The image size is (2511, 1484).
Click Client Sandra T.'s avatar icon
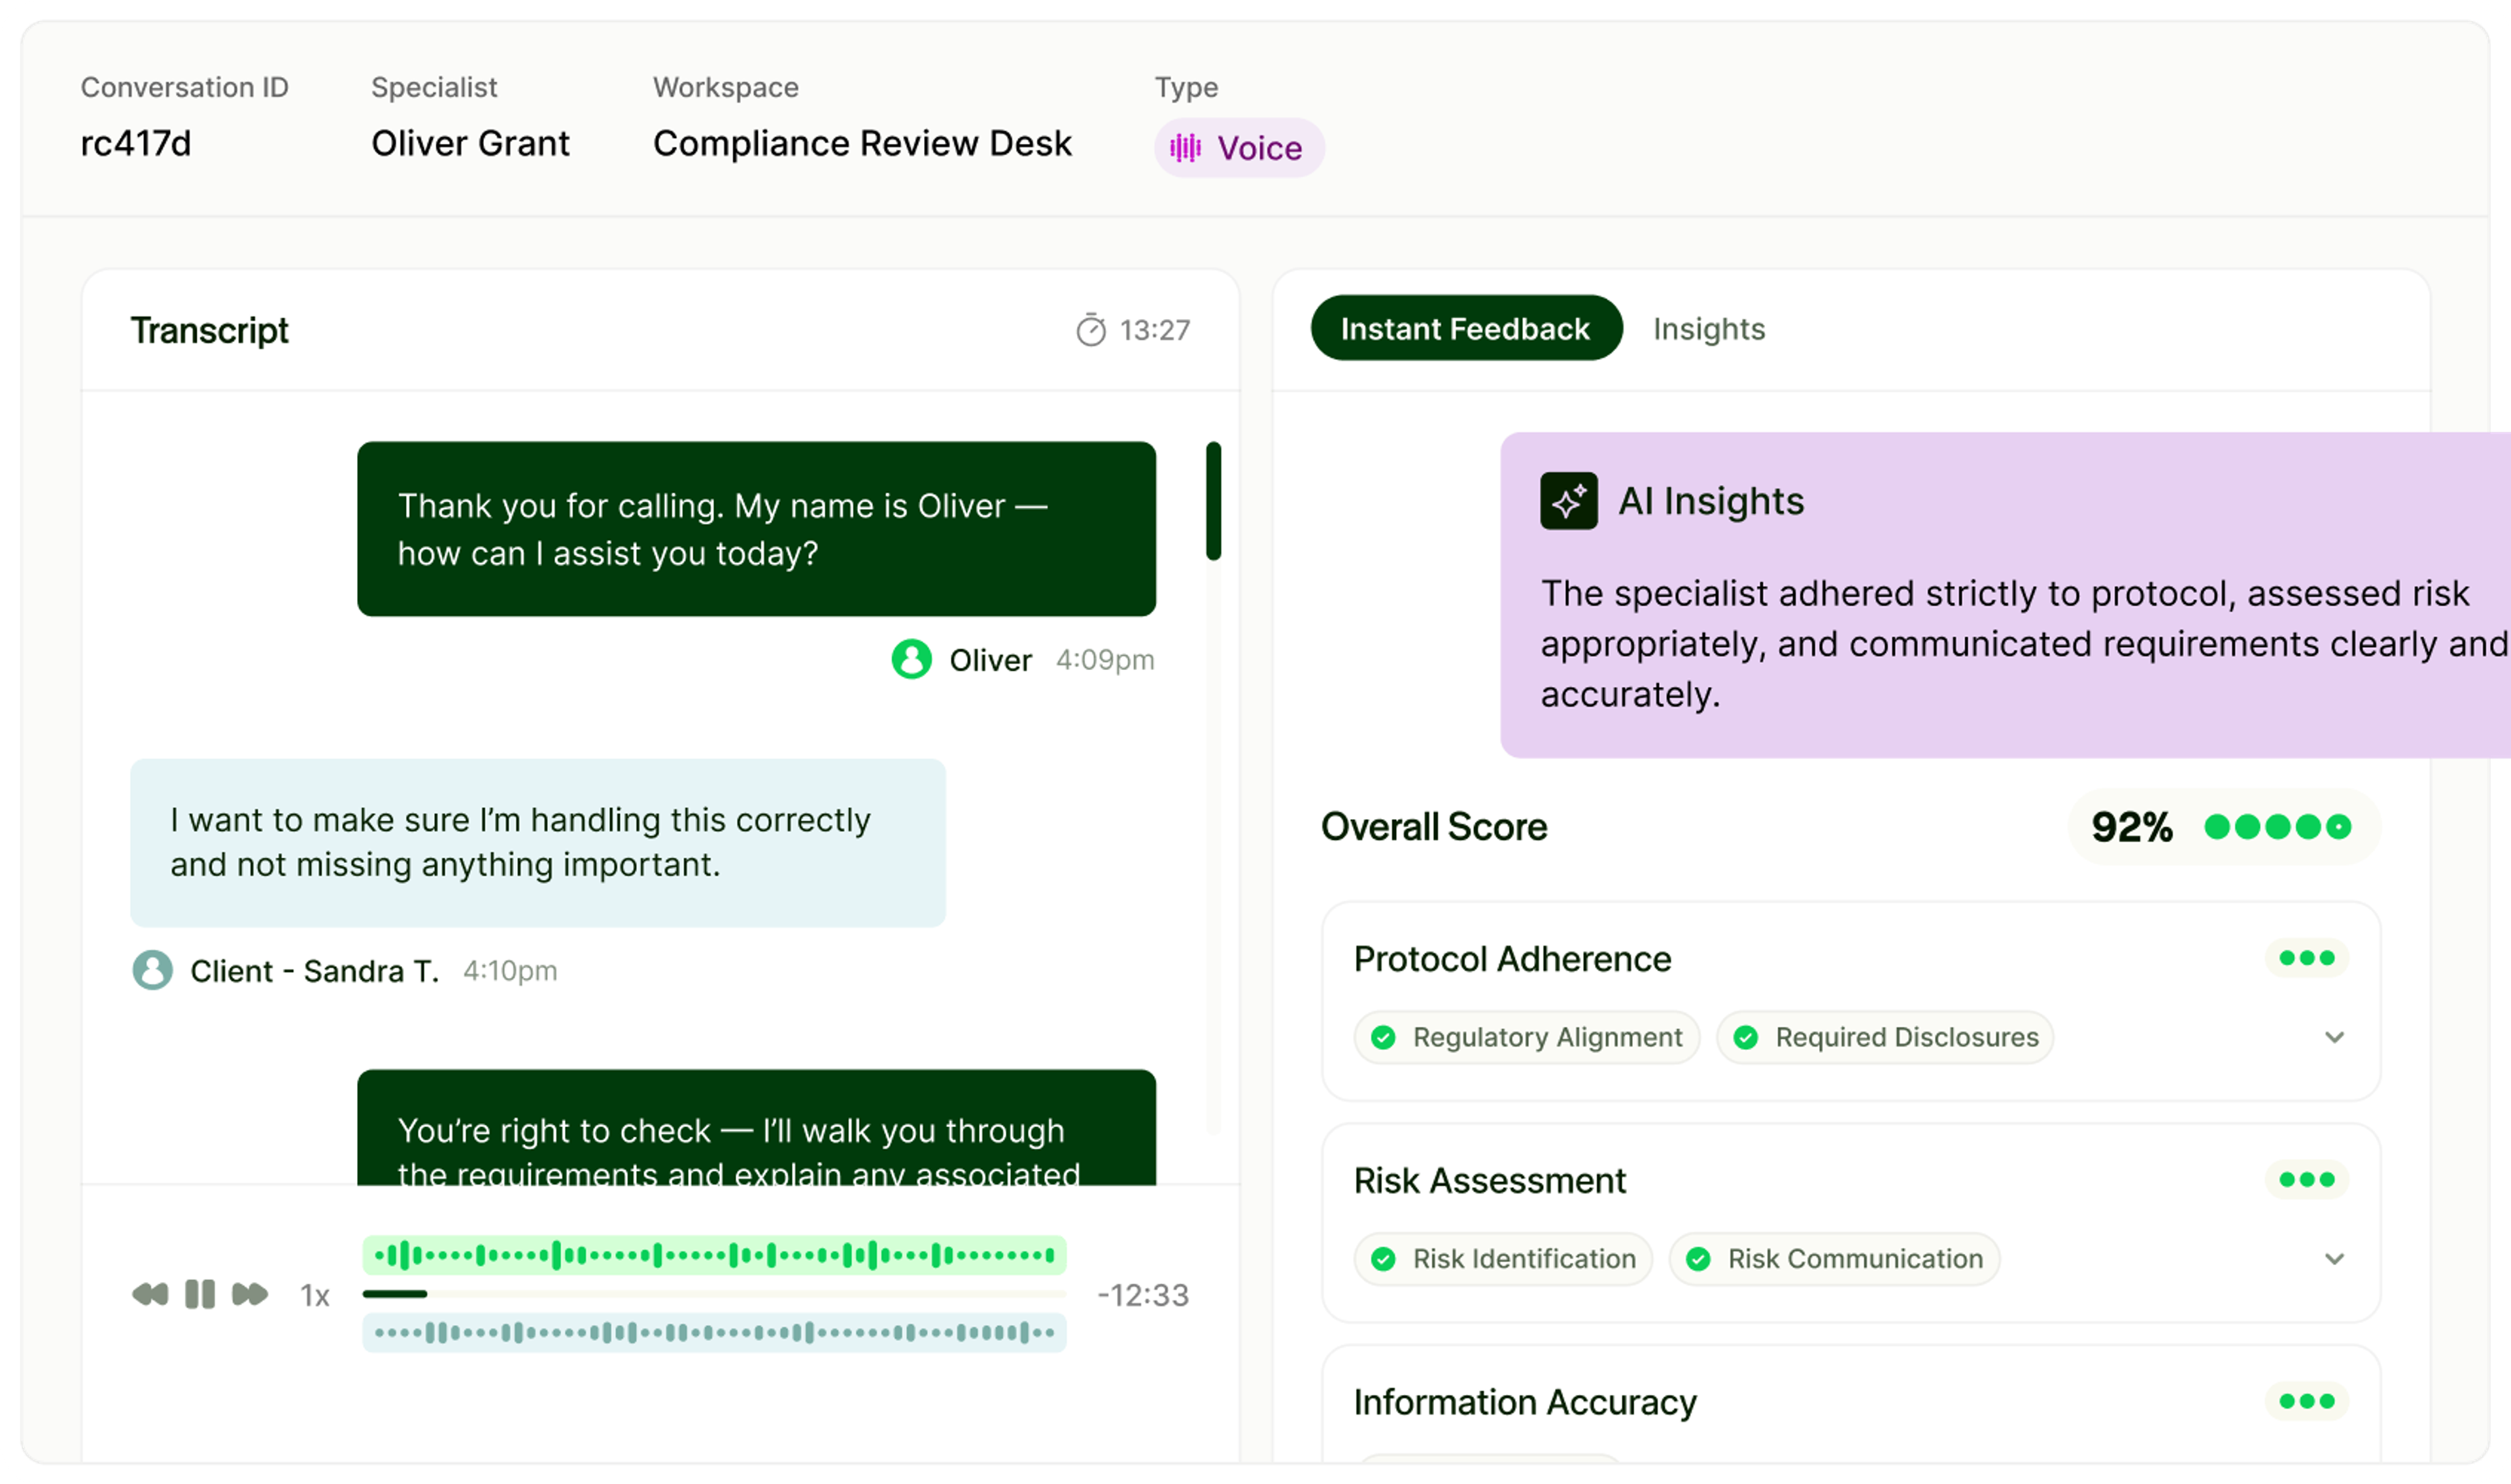point(152,970)
